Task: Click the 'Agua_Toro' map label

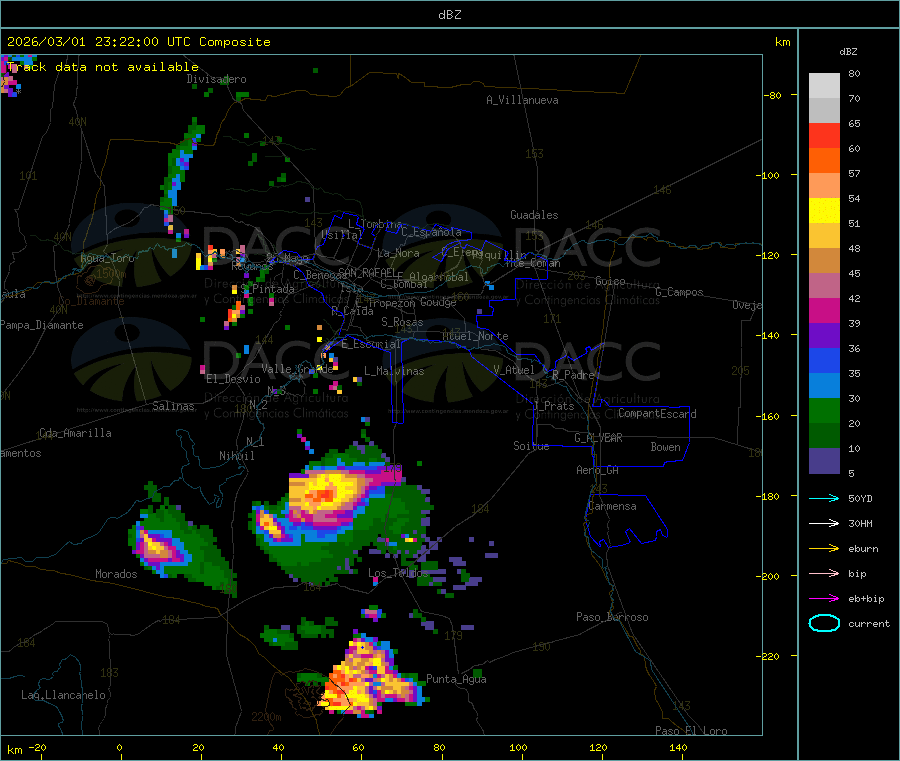Action: (107, 258)
